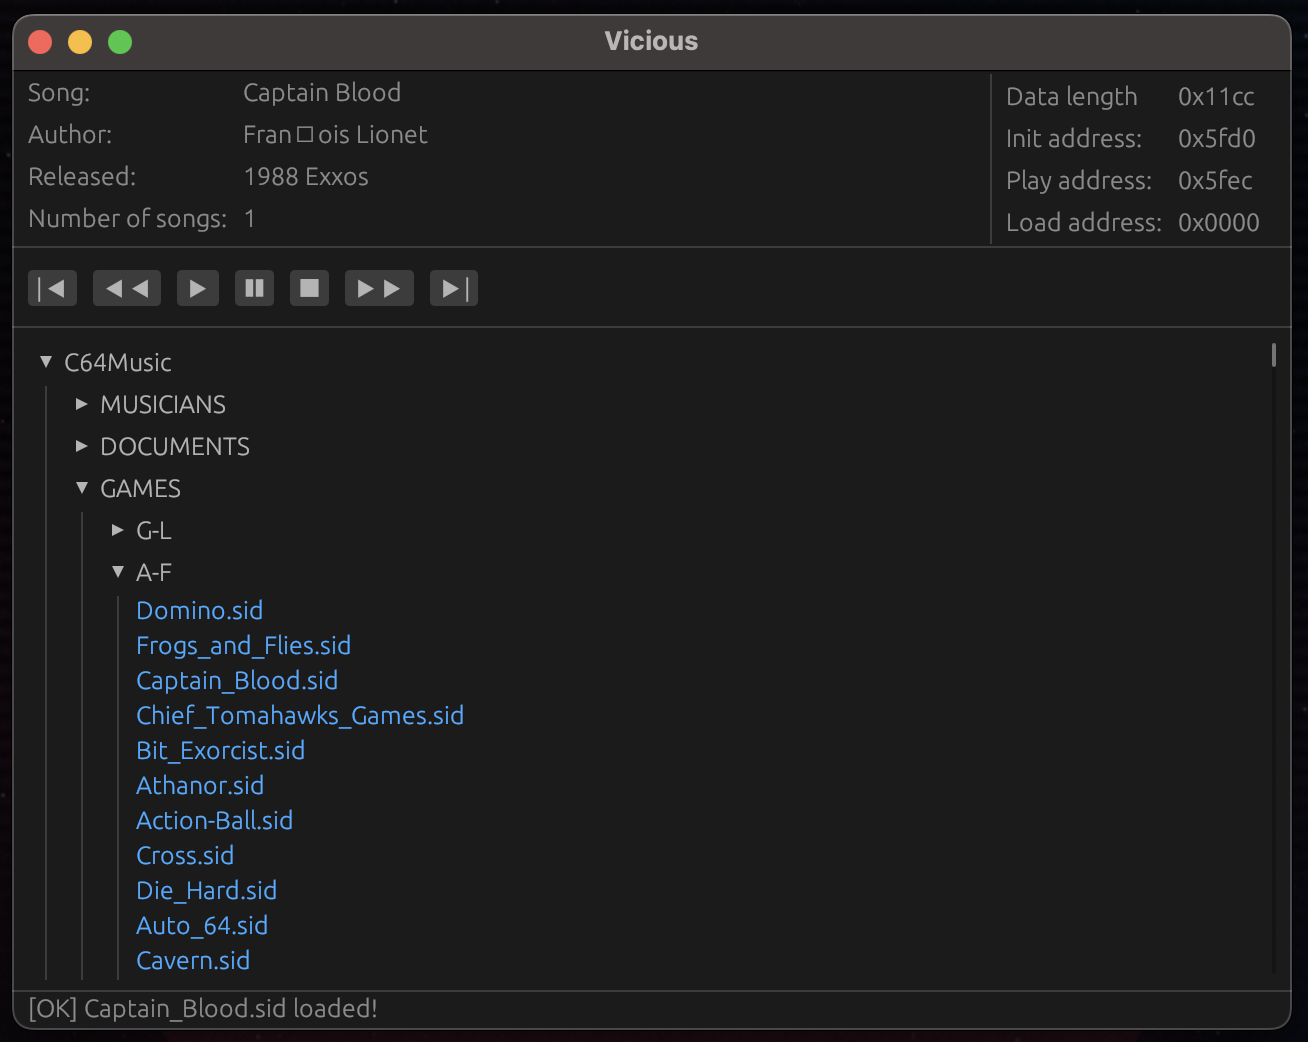Viewport: 1308px width, 1042px height.
Task: Pause the Captain Blood song
Action: click(x=254, y=288)
